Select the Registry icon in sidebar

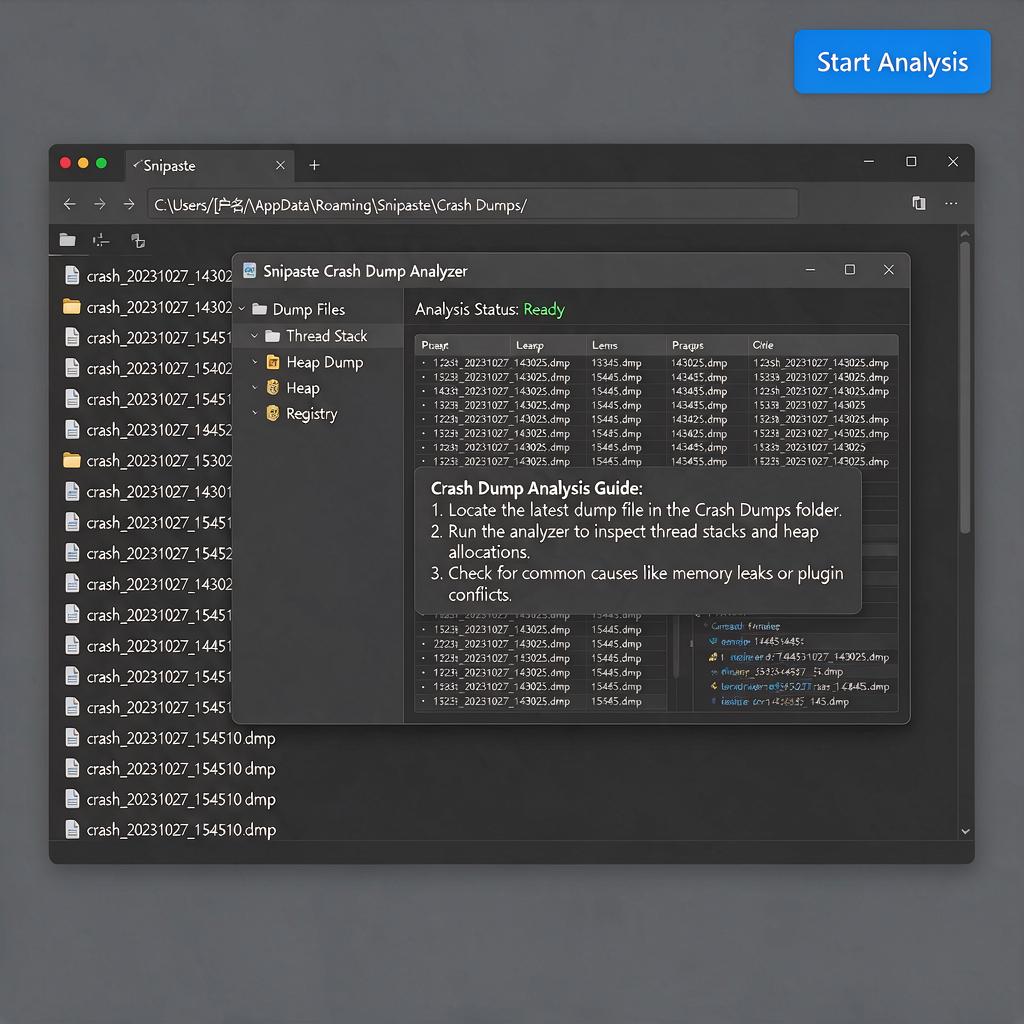(273, 413)
